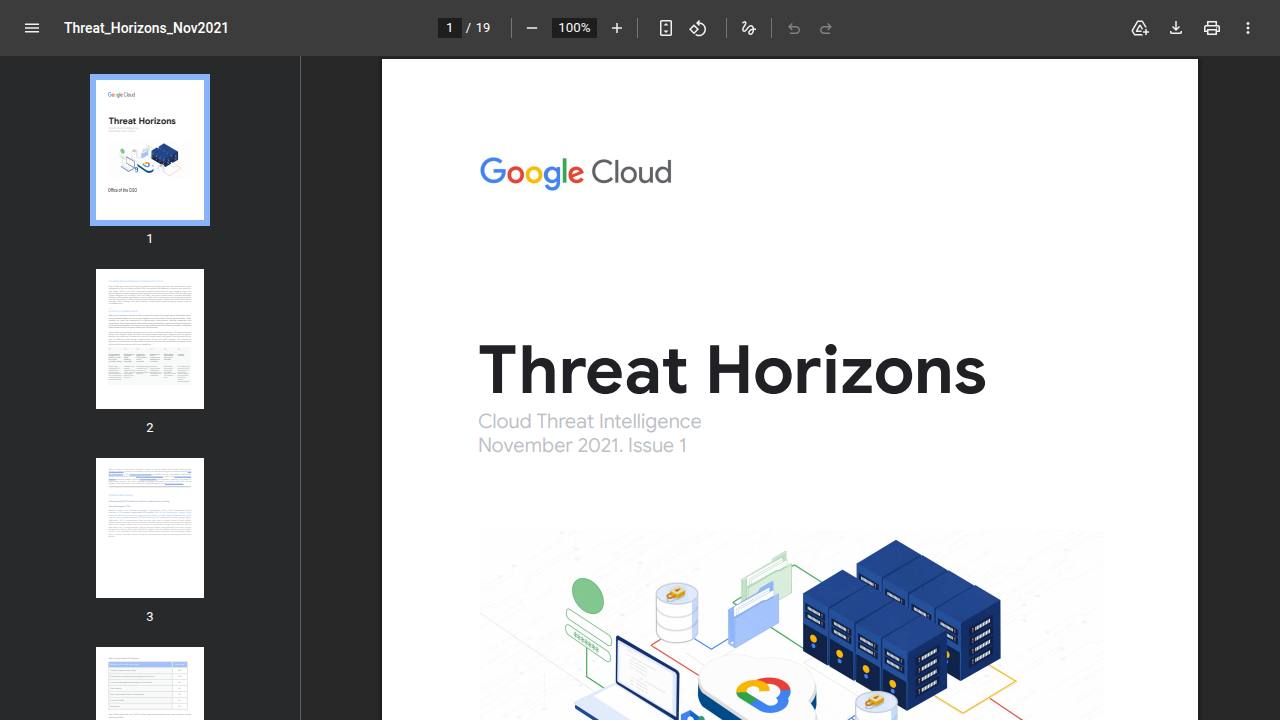Image resolution: width=1280 pixels, height=720 pixels.
Task: Print the document
Action: pos(1212,28)
